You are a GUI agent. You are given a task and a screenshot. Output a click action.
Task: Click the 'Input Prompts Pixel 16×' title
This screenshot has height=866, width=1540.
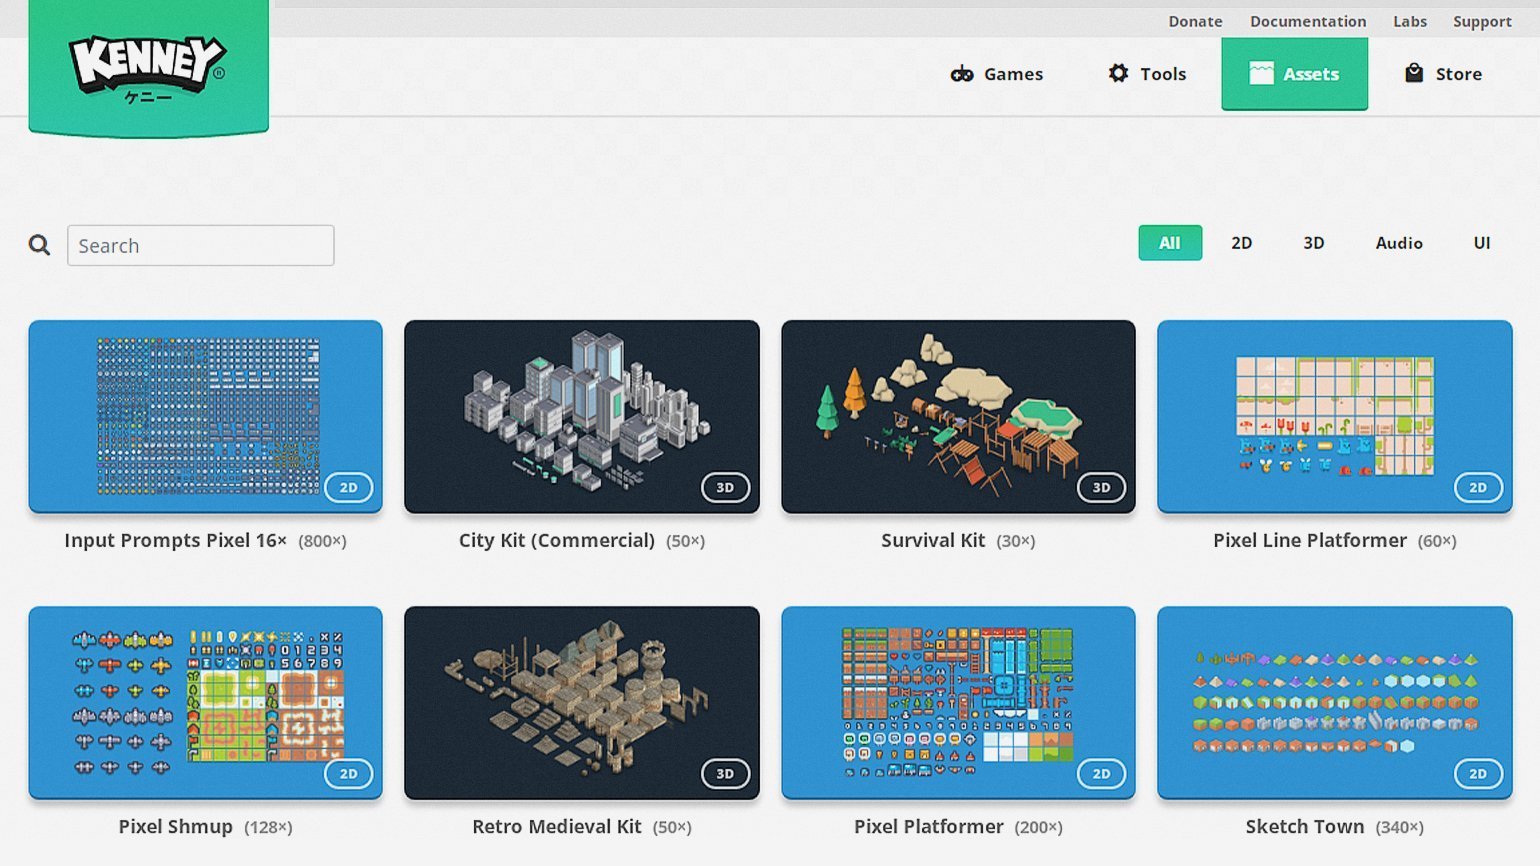(x=175, y=541)
